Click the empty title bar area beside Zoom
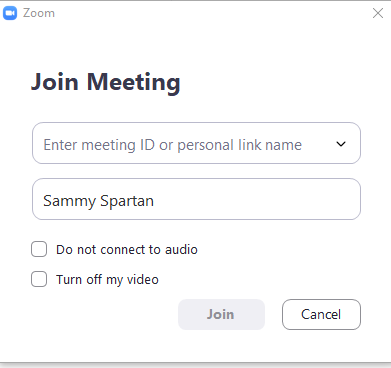The height and width of the screenshot is (368, 391). coord(213,13)
